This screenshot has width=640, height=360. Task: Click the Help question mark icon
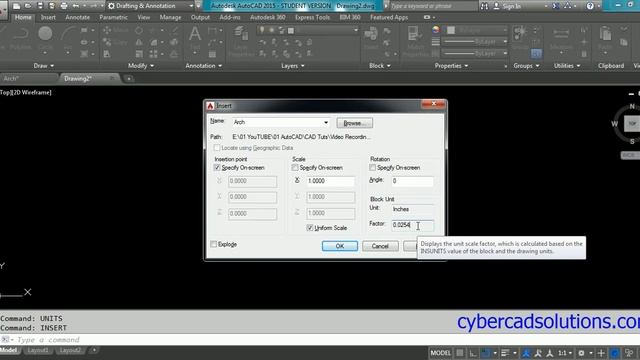(590, 6)
